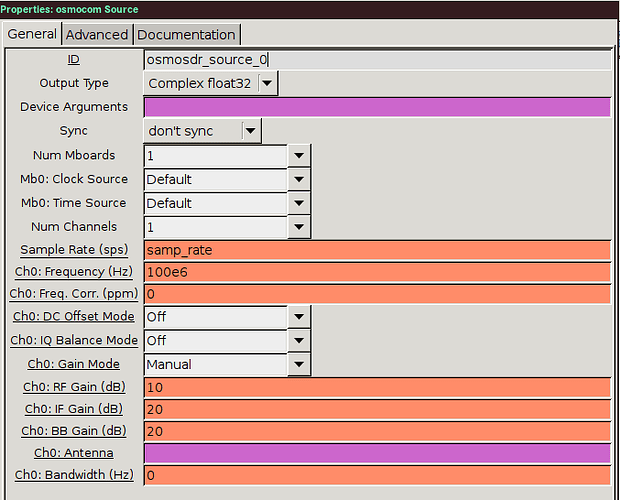Screen dimensions: 620x500
Task: Click the Mb0: Time Source Default text box
Action: (215, 203)
